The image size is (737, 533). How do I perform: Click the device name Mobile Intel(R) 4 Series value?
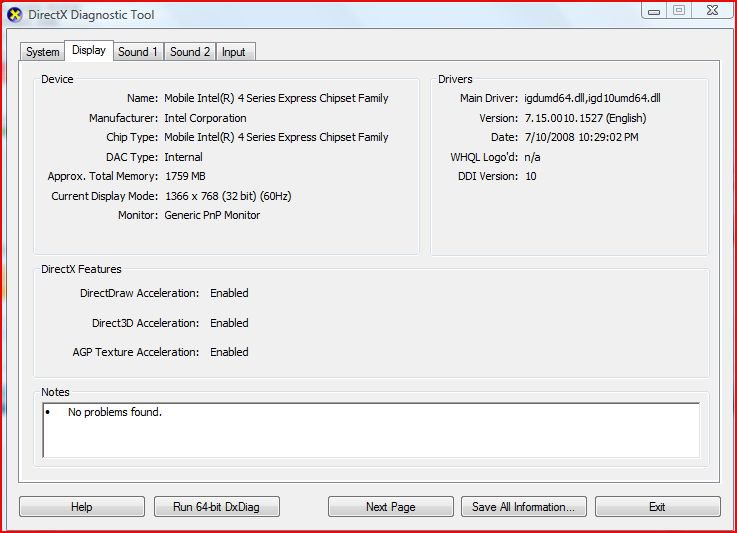(276, 98)
